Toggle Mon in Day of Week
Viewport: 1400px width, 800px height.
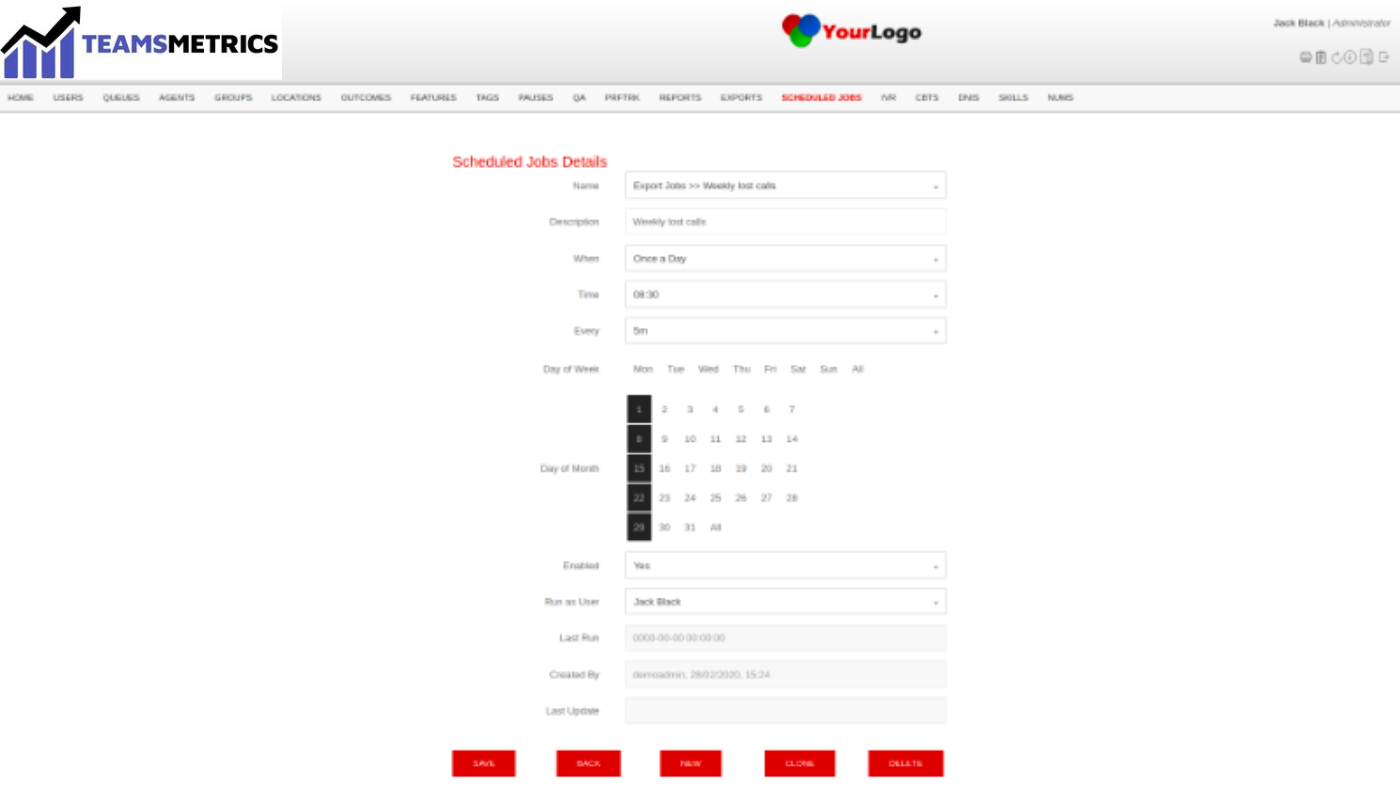pos(643,369)
